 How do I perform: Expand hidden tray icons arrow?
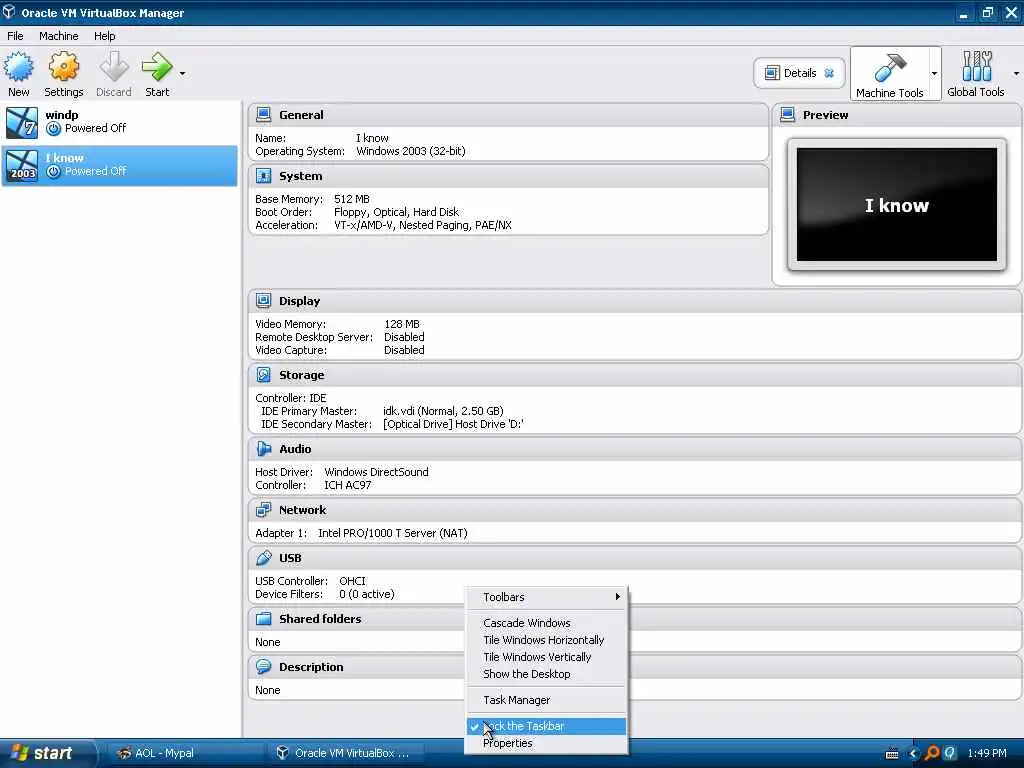coord(914,754)
